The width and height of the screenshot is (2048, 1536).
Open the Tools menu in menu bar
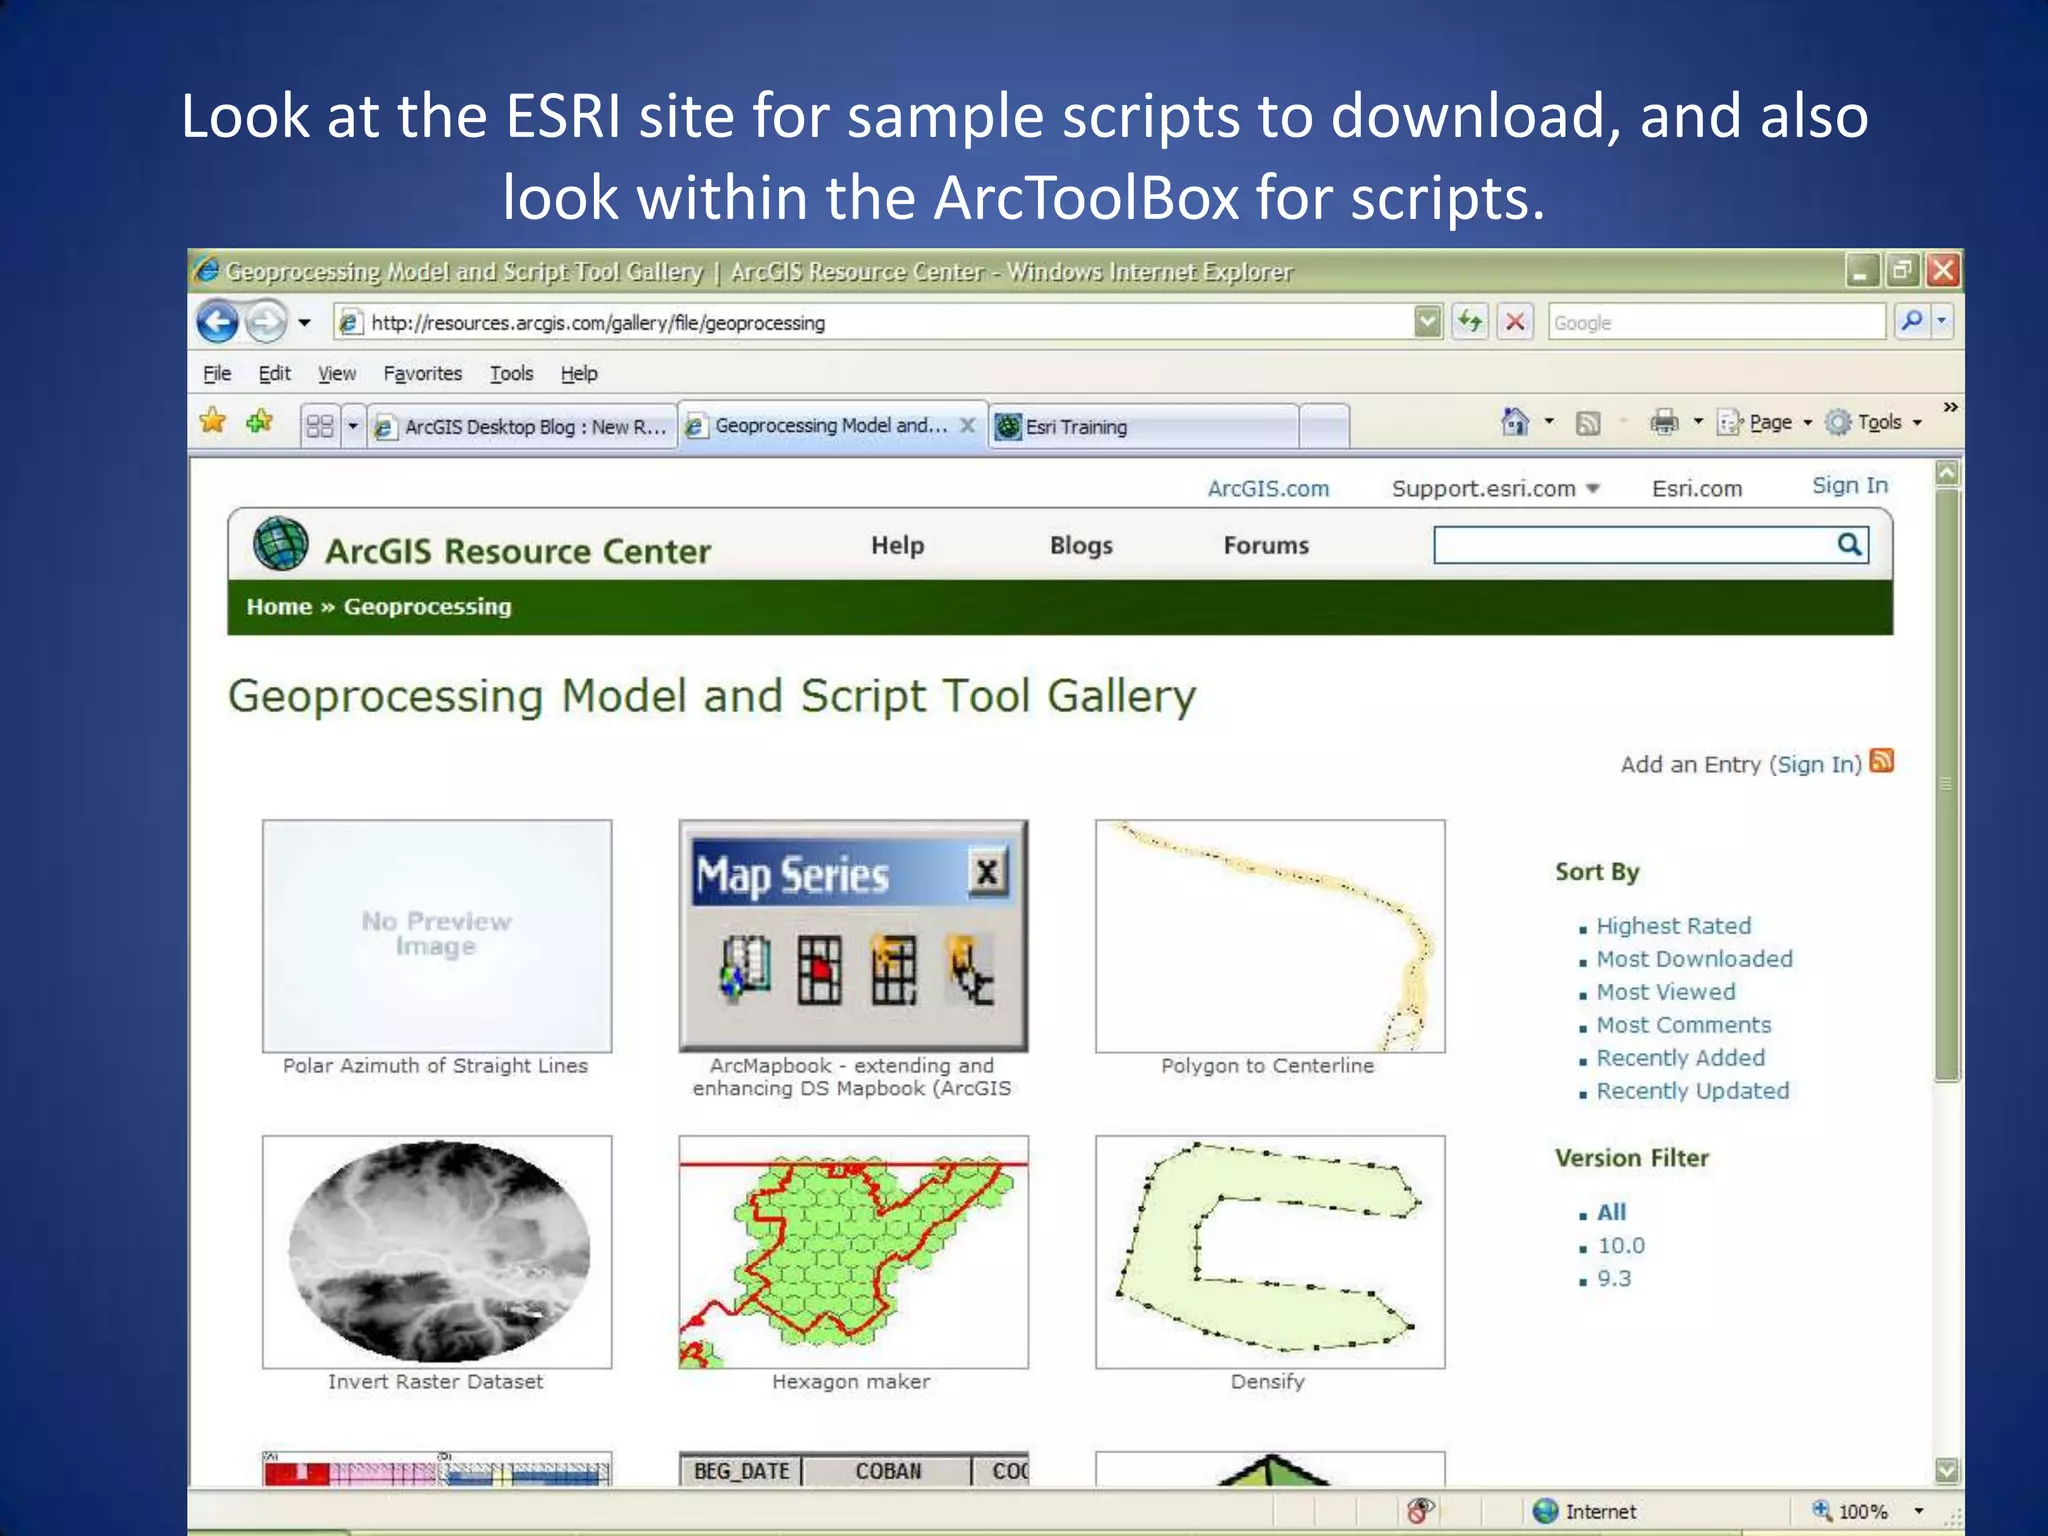511,373
